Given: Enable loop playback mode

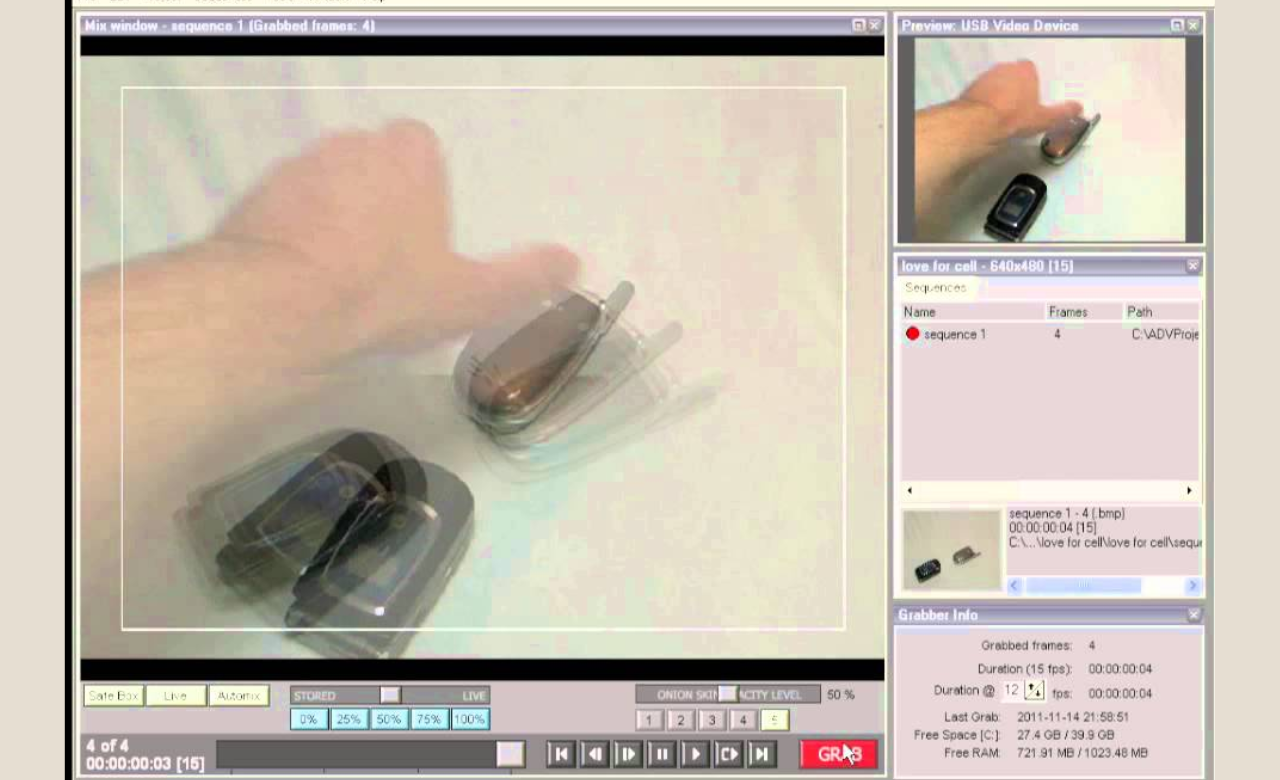Looking at the screenshot, I should coord(728,754).
